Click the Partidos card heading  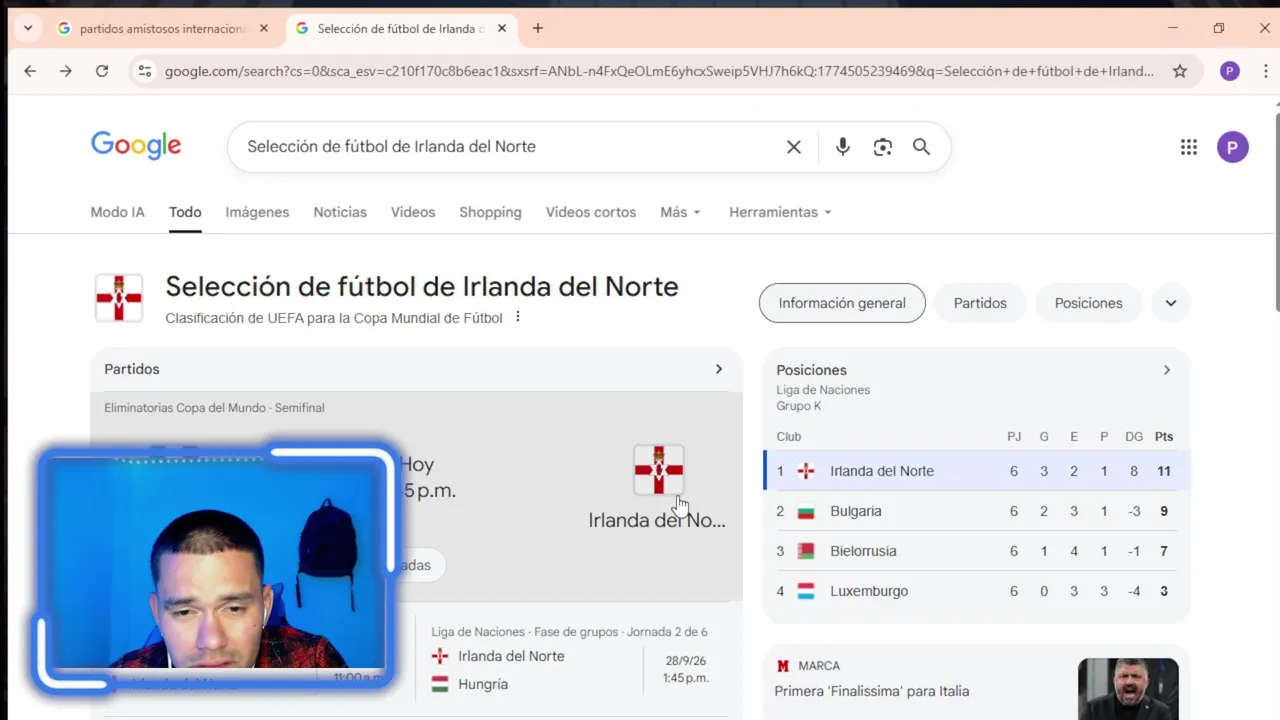(x=132, y=369)
